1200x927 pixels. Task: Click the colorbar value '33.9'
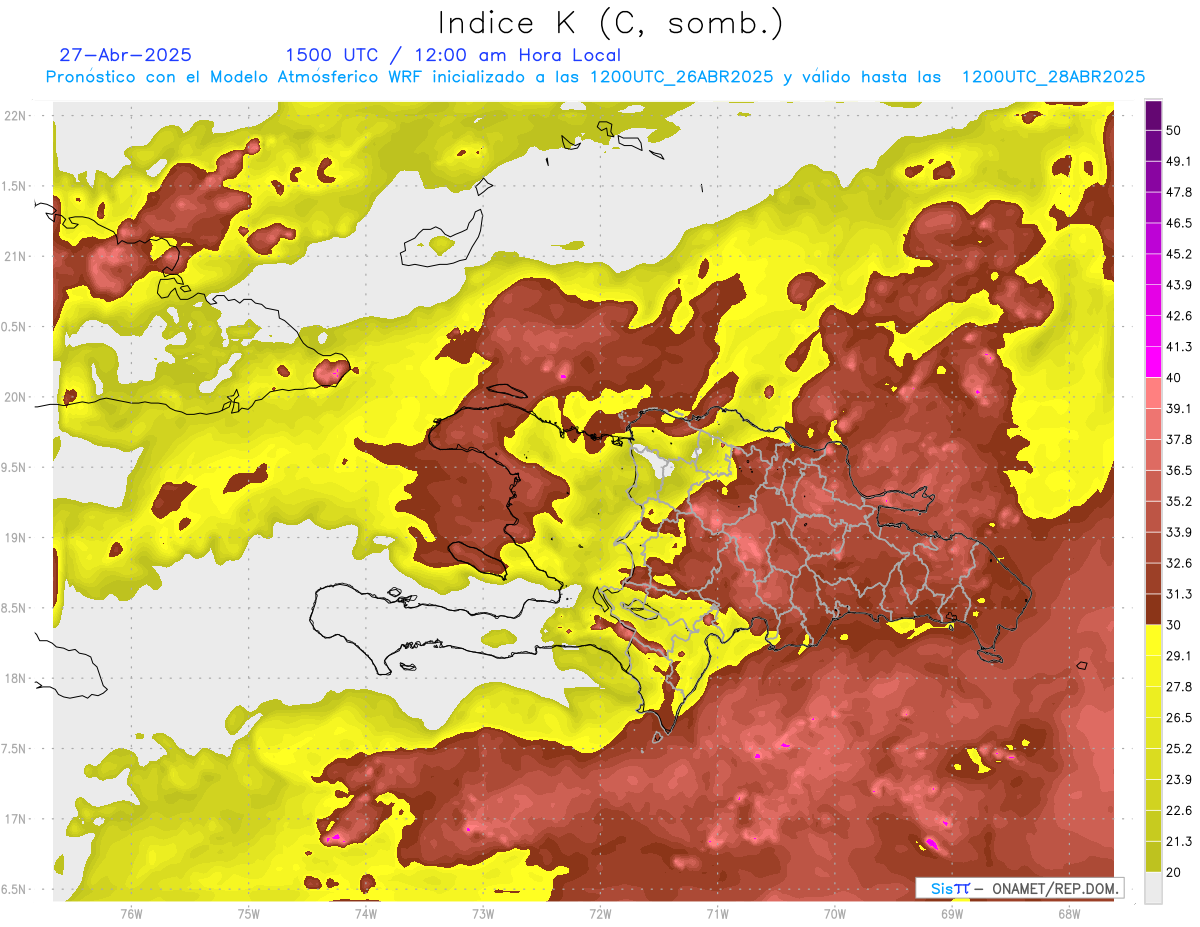(x=1179, y=532)
